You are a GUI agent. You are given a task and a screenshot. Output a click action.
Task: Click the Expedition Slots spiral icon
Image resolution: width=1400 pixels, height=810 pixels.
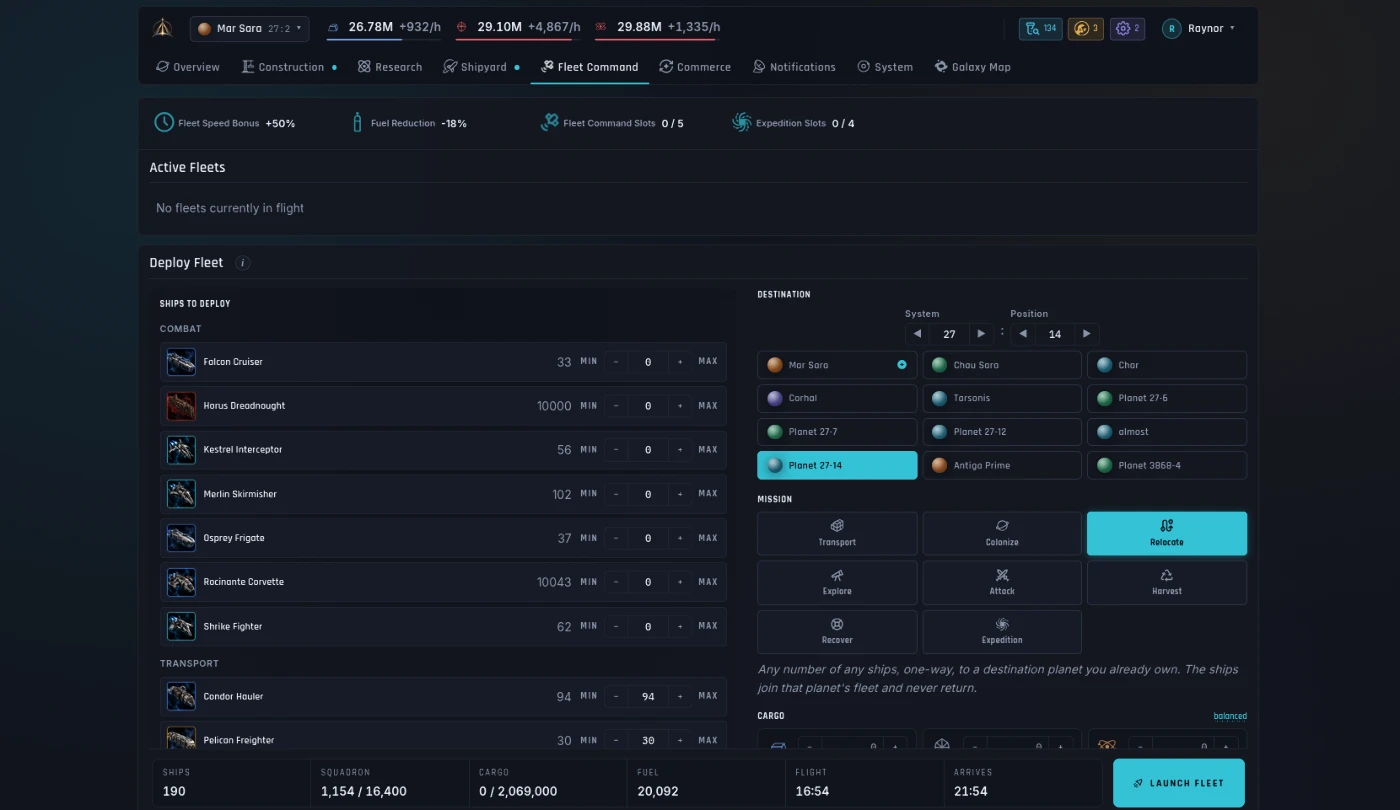coord(741,123)
